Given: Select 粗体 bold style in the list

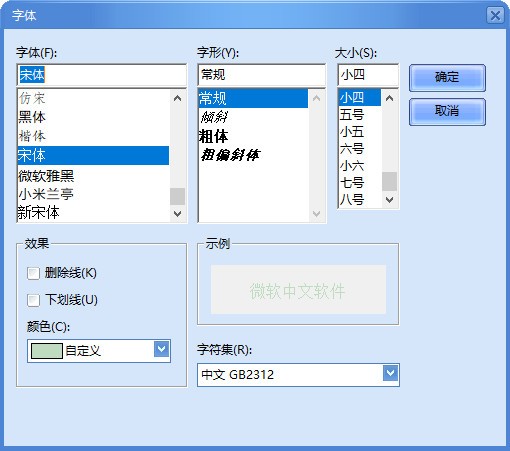Looking at the screenshot, I should pos(253,136).
